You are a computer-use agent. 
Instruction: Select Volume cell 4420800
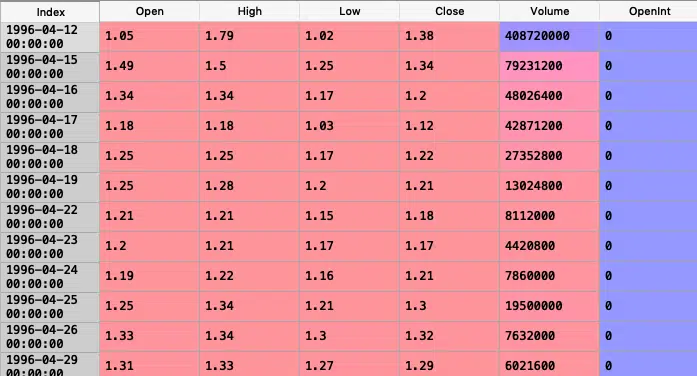point(549,246)
